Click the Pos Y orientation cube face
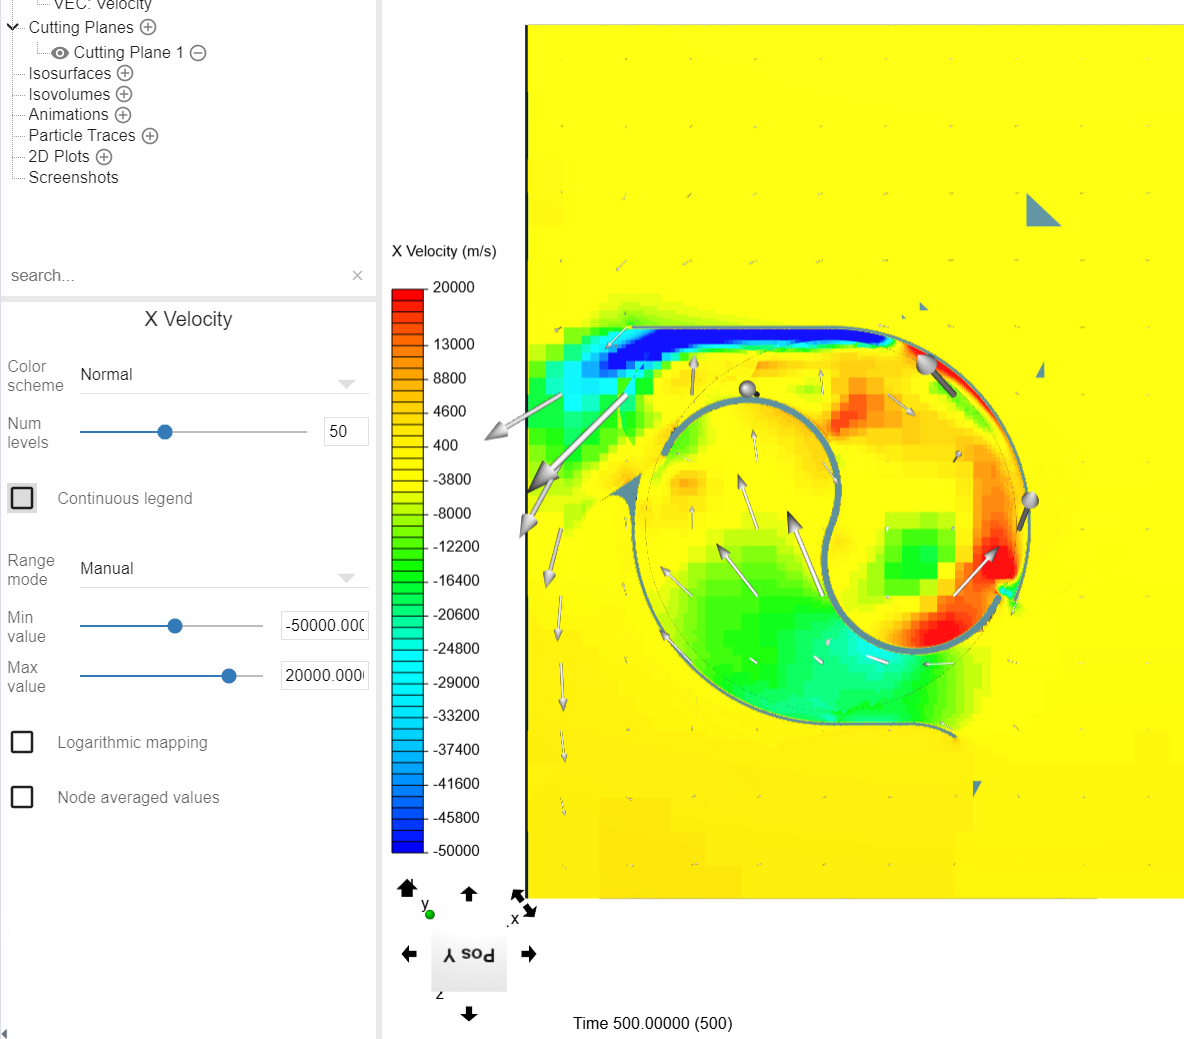This screenshot has height=1039, width=1184. (469, 956)
